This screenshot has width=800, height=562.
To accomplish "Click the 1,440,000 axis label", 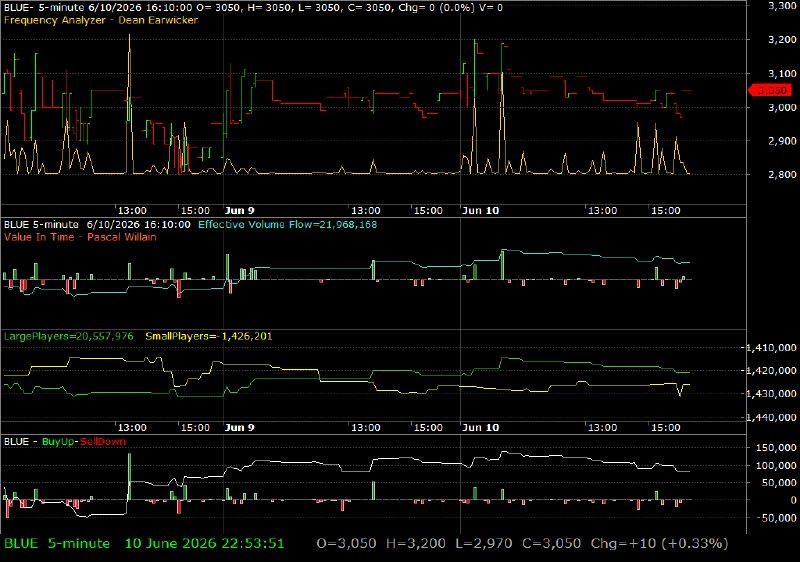I will pos(771,417).
